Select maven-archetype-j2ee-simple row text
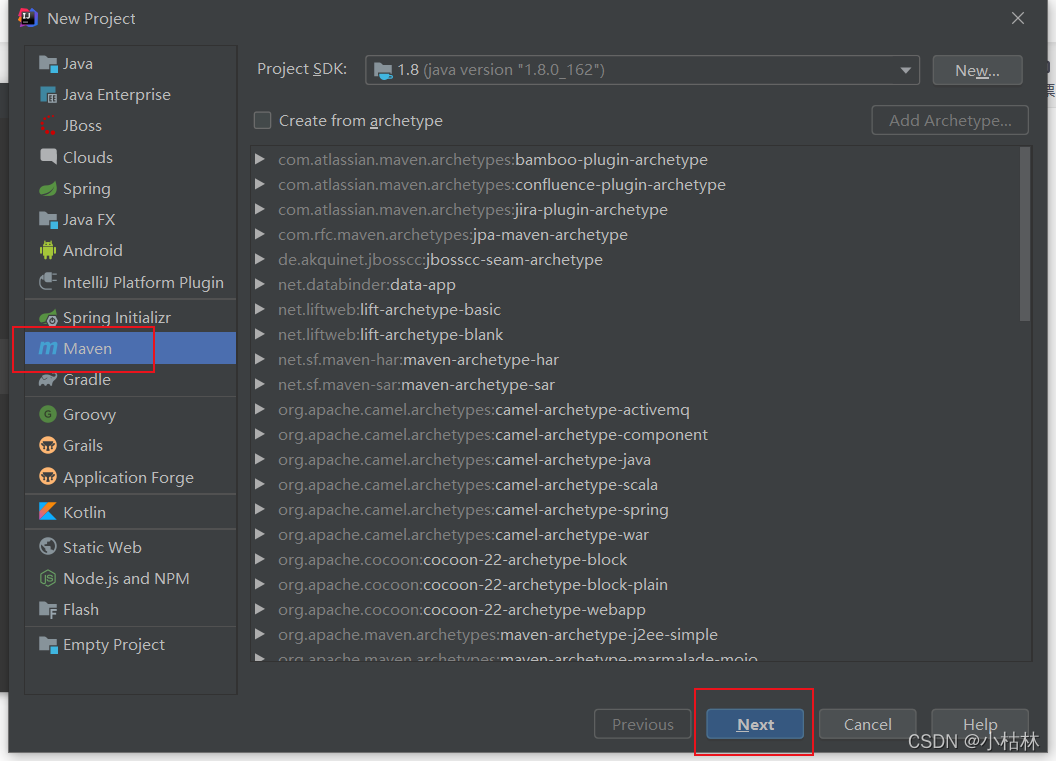 (x=498, y=634)
